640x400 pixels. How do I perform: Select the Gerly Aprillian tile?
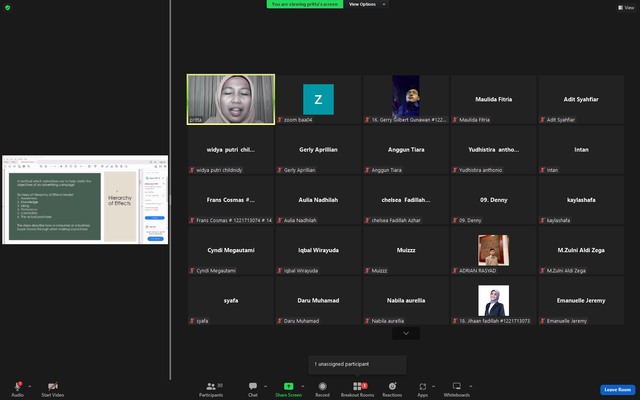[318, 150]
